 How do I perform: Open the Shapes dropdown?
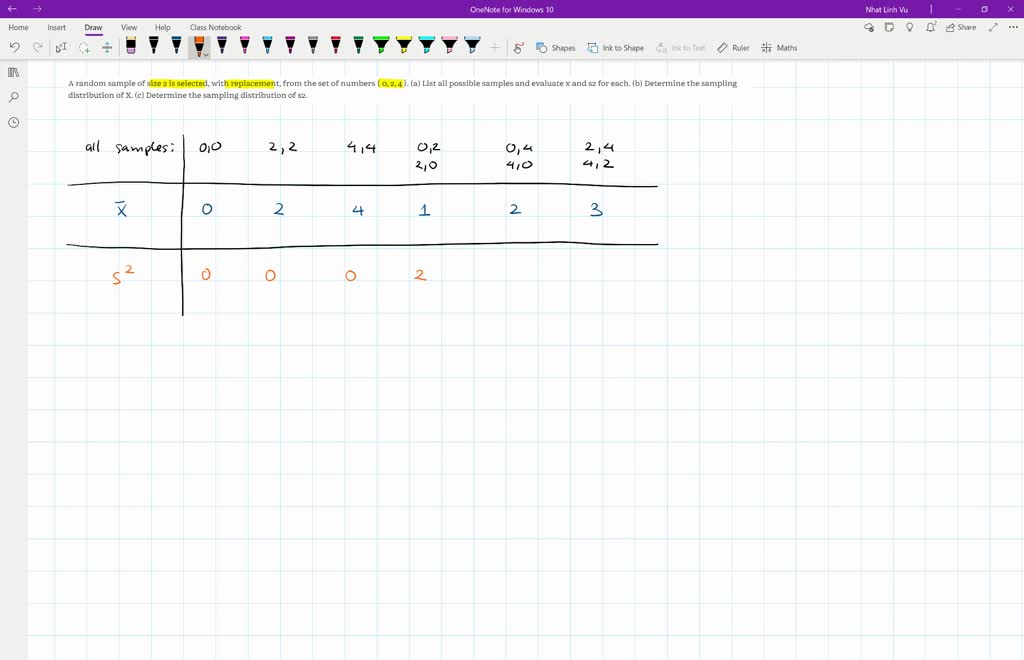click(556, 47)
